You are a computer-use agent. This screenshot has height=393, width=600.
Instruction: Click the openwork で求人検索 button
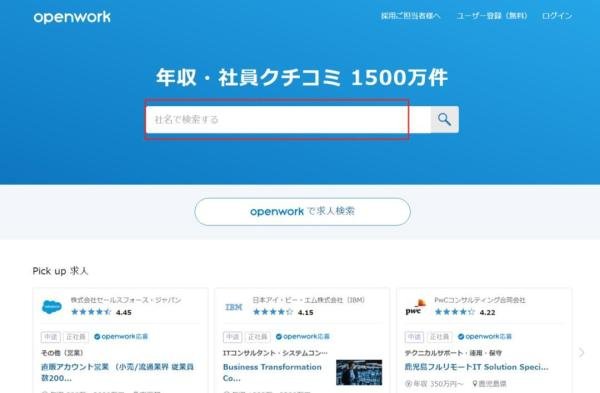pyautogui.click(x=302, y=212)
